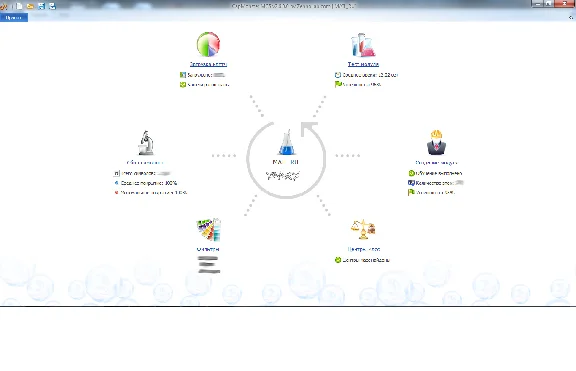Image resolution: width=576 pixels, height=371 pixels.
Task: Open the microscope module icon
Action: (x=146, y=143)
